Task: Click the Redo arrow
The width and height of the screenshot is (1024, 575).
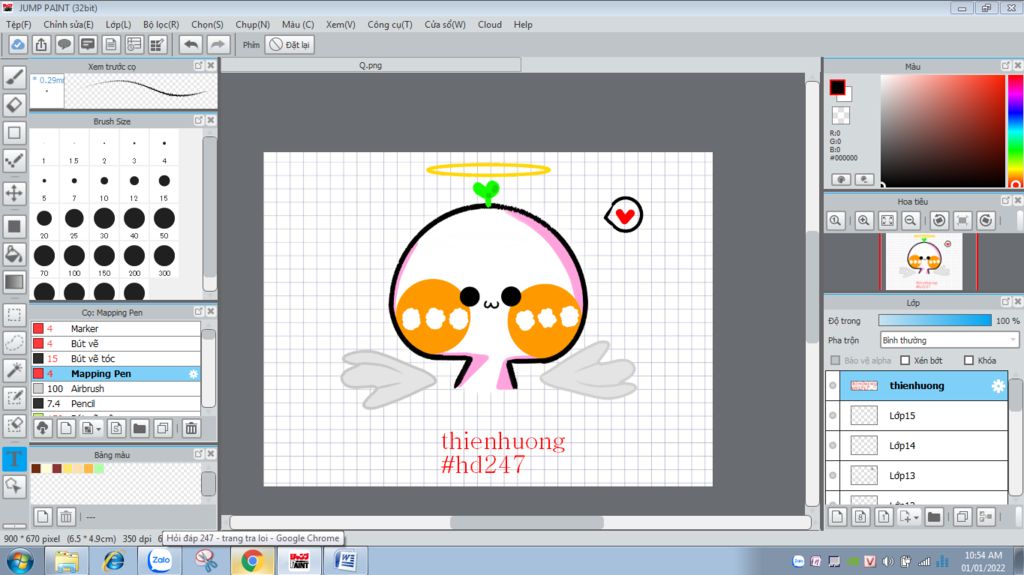Action: pos(218,44)
